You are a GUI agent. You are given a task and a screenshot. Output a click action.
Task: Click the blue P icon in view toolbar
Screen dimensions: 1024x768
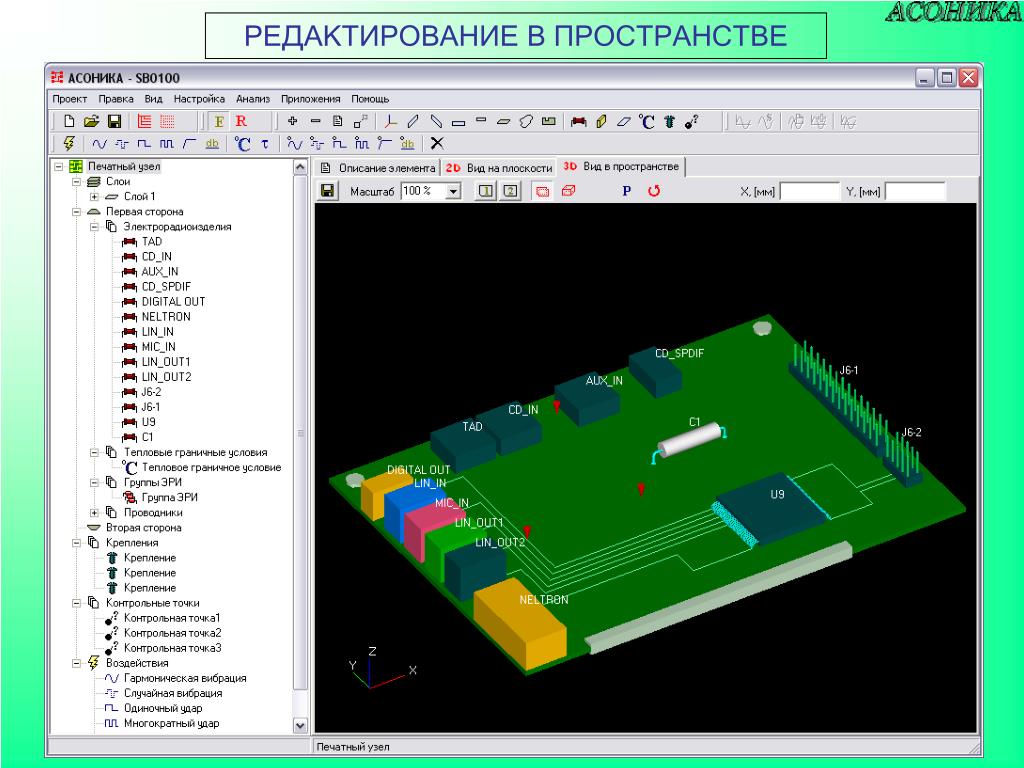(x=627, y=191)
